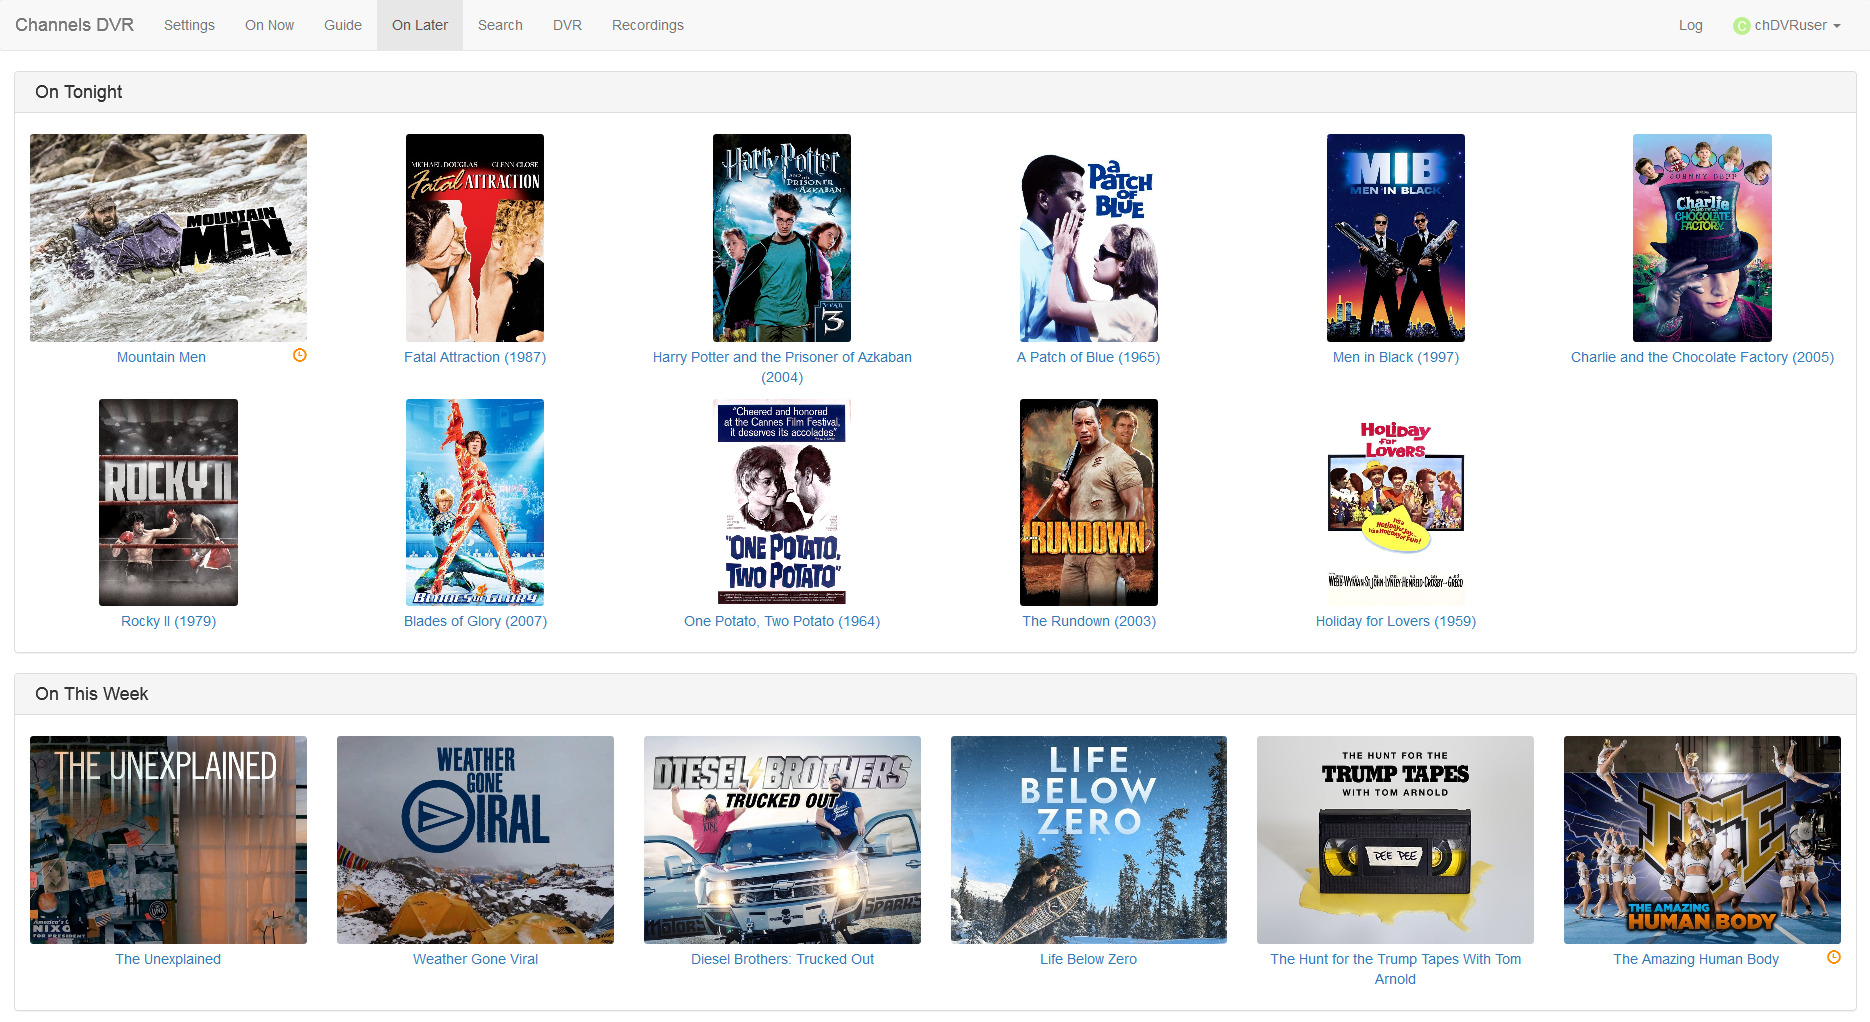Open the Log link
The width and height of the screenshot is (1870, 1022).
[1690, 25]
